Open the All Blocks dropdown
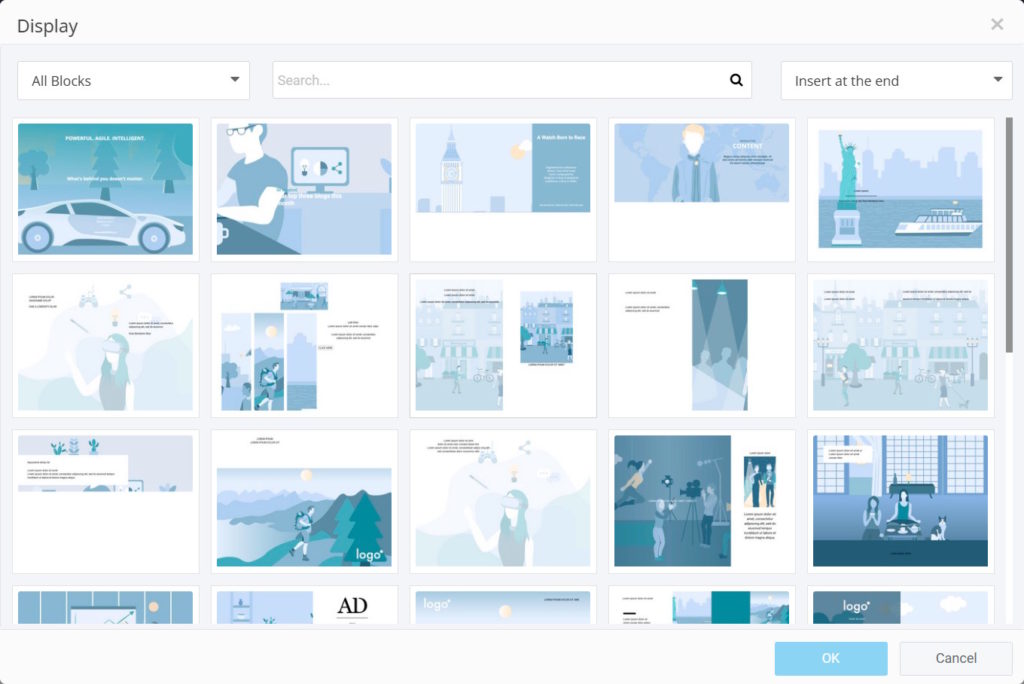 (x=133, y=80)
